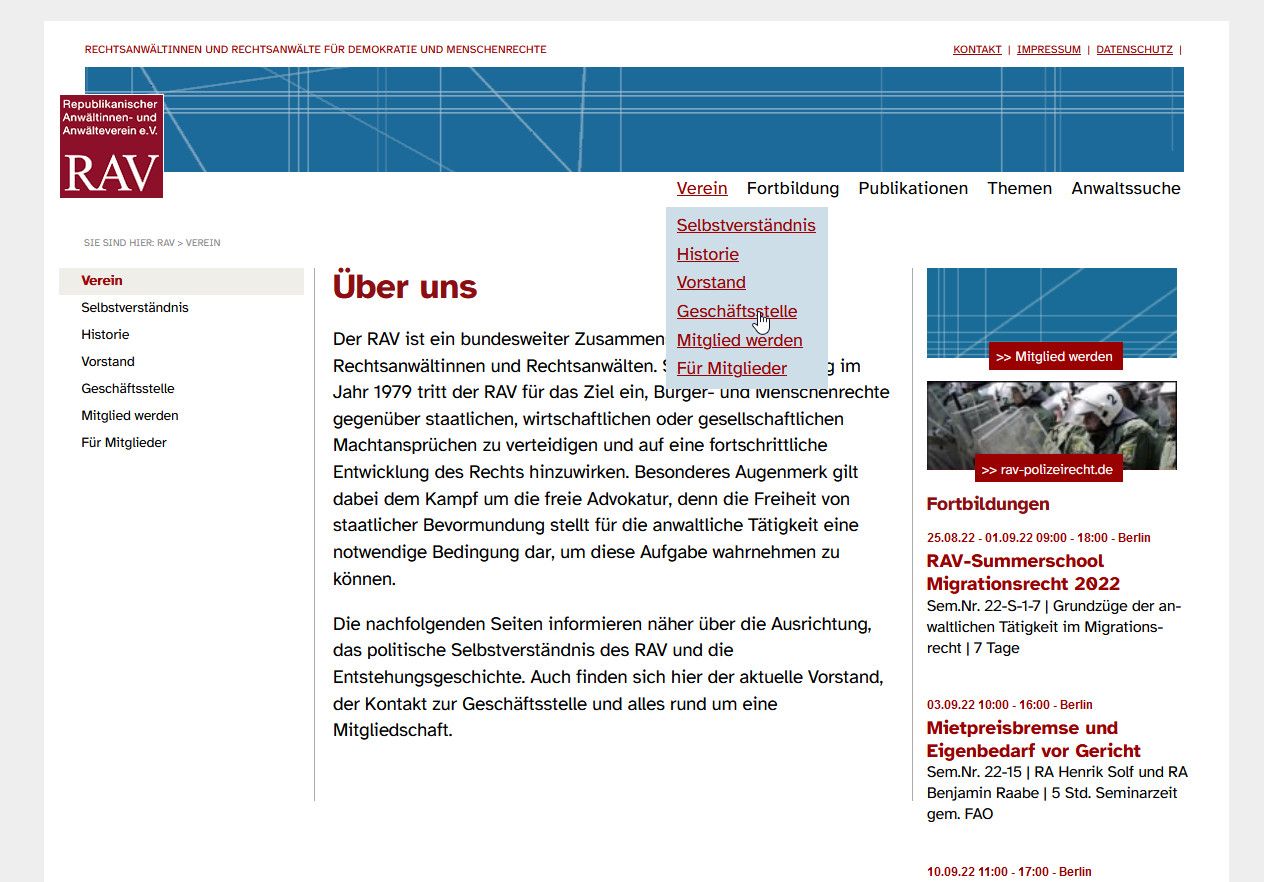Click the Mitglied werden image banner
Viewport: 1264px width, 882px height.
pyautogui.click(x=1051, y=312)
